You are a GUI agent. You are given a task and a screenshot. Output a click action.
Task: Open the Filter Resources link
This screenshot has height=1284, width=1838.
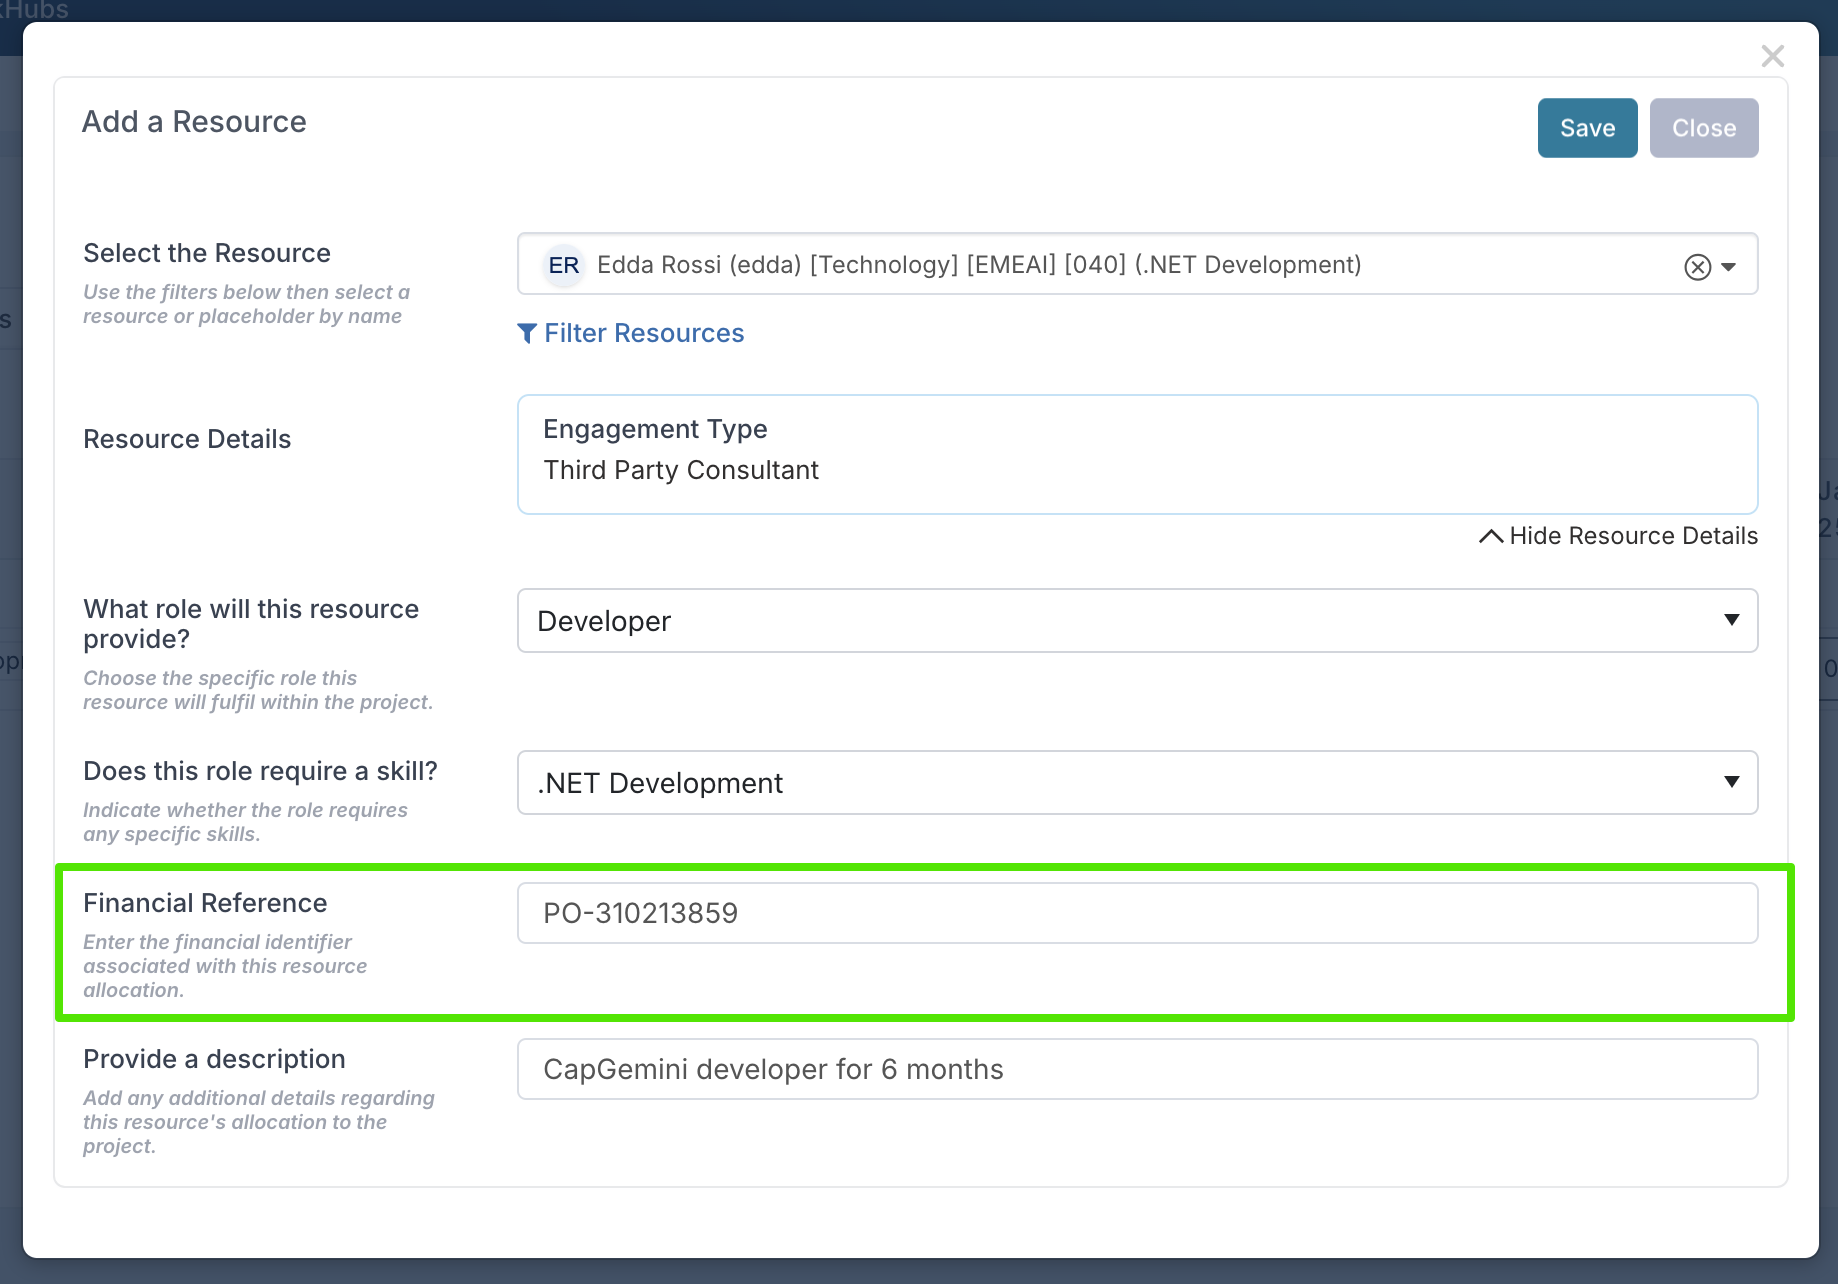[x=631, y=333]
